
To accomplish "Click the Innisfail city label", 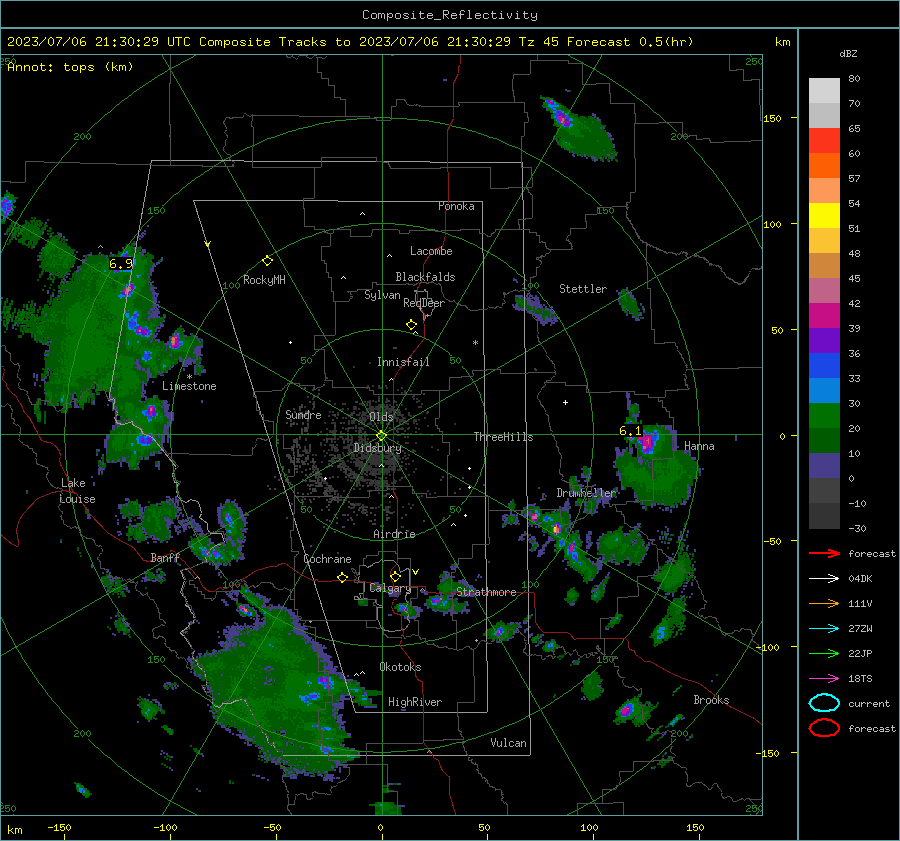I will (403, 362).
